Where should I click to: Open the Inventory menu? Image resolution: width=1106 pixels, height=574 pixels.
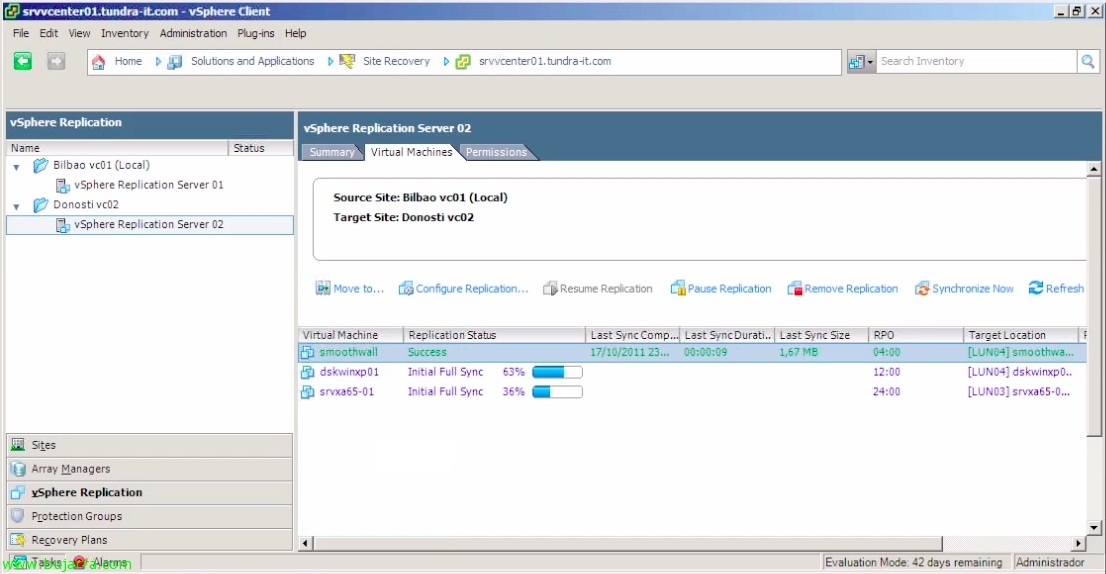tap(125, 33)
